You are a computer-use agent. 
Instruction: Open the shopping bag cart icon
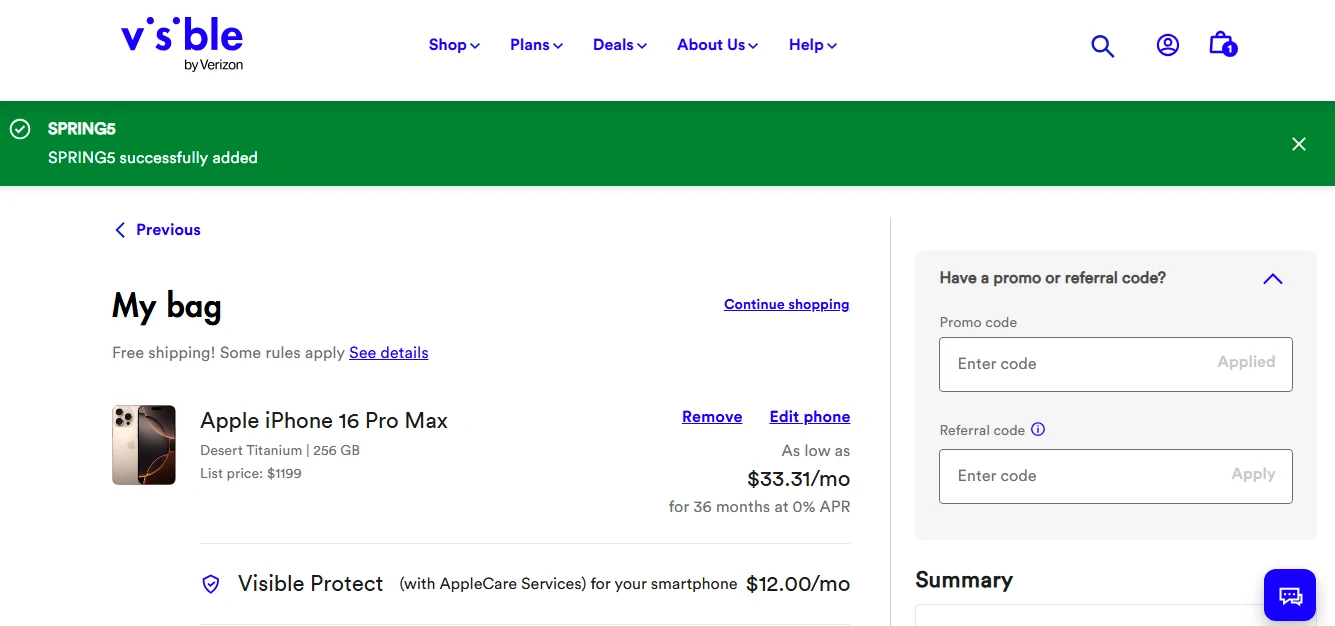tap(1222, 44)
